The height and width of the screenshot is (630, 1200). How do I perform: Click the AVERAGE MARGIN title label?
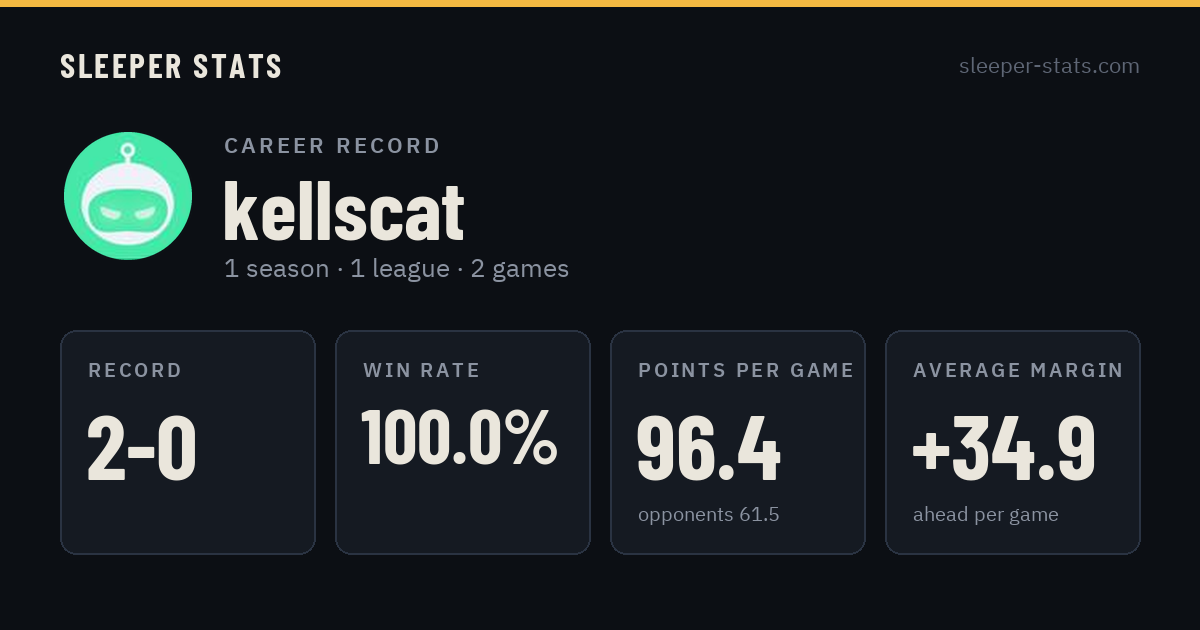[x=1018, y=371]
